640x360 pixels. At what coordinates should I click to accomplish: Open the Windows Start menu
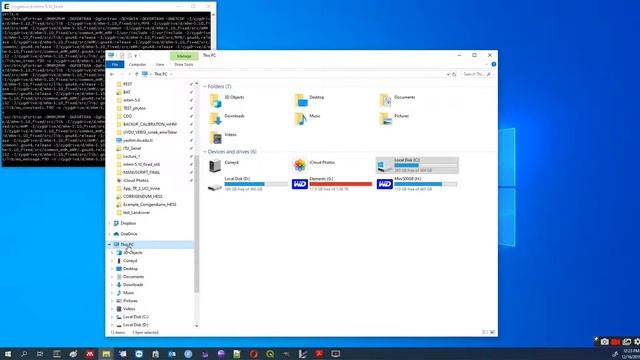coord(8,354)
